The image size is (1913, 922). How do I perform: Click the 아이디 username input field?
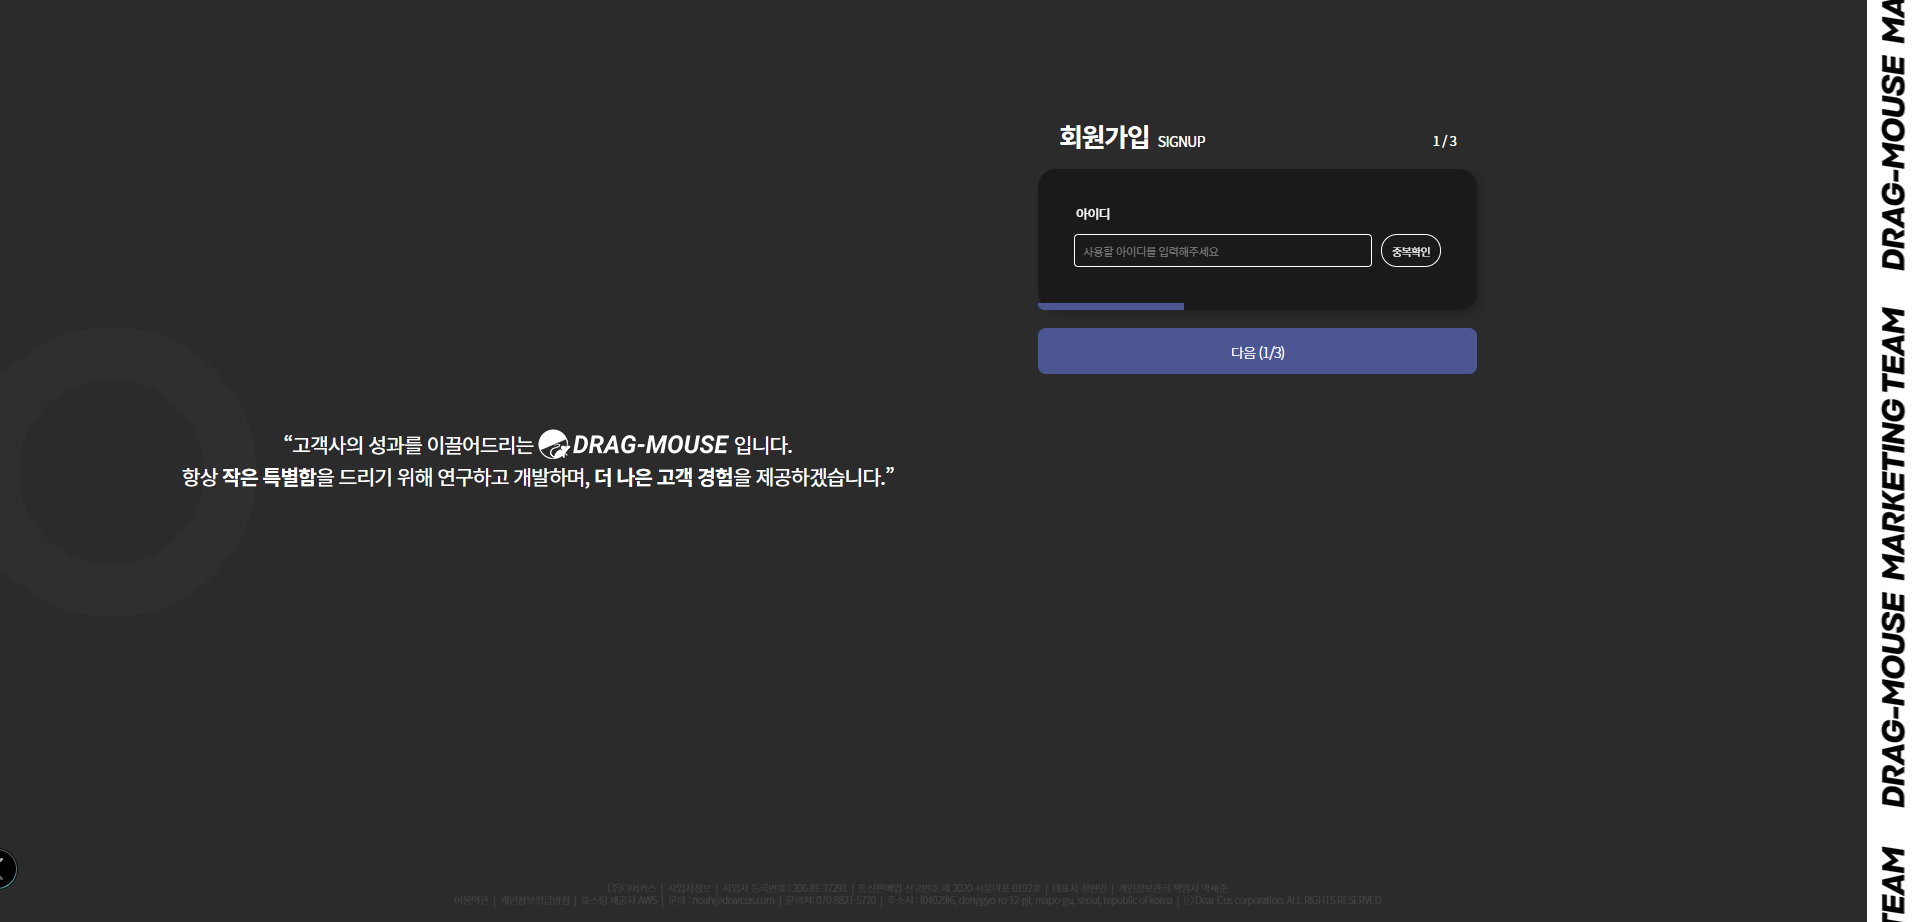point(1222,251)
